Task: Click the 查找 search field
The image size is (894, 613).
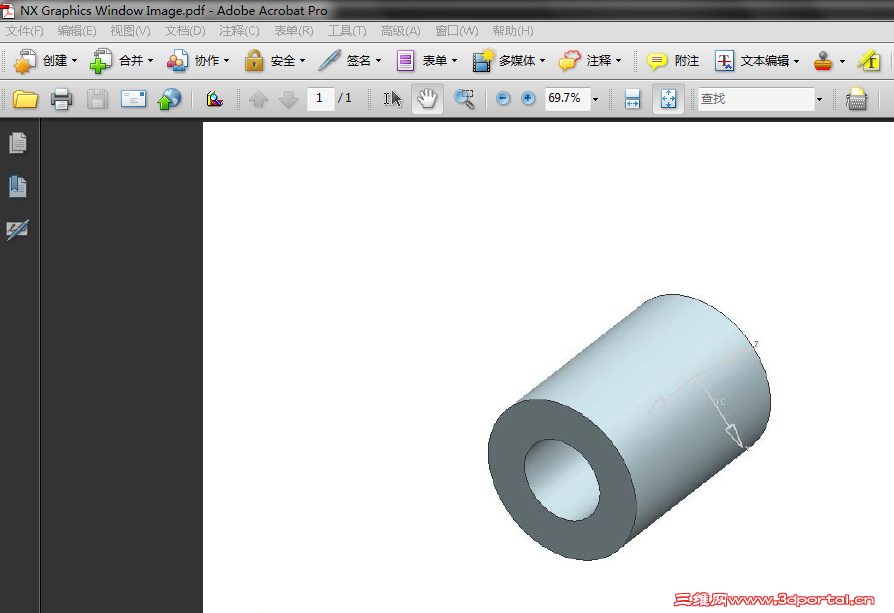Action: [756, 99]
